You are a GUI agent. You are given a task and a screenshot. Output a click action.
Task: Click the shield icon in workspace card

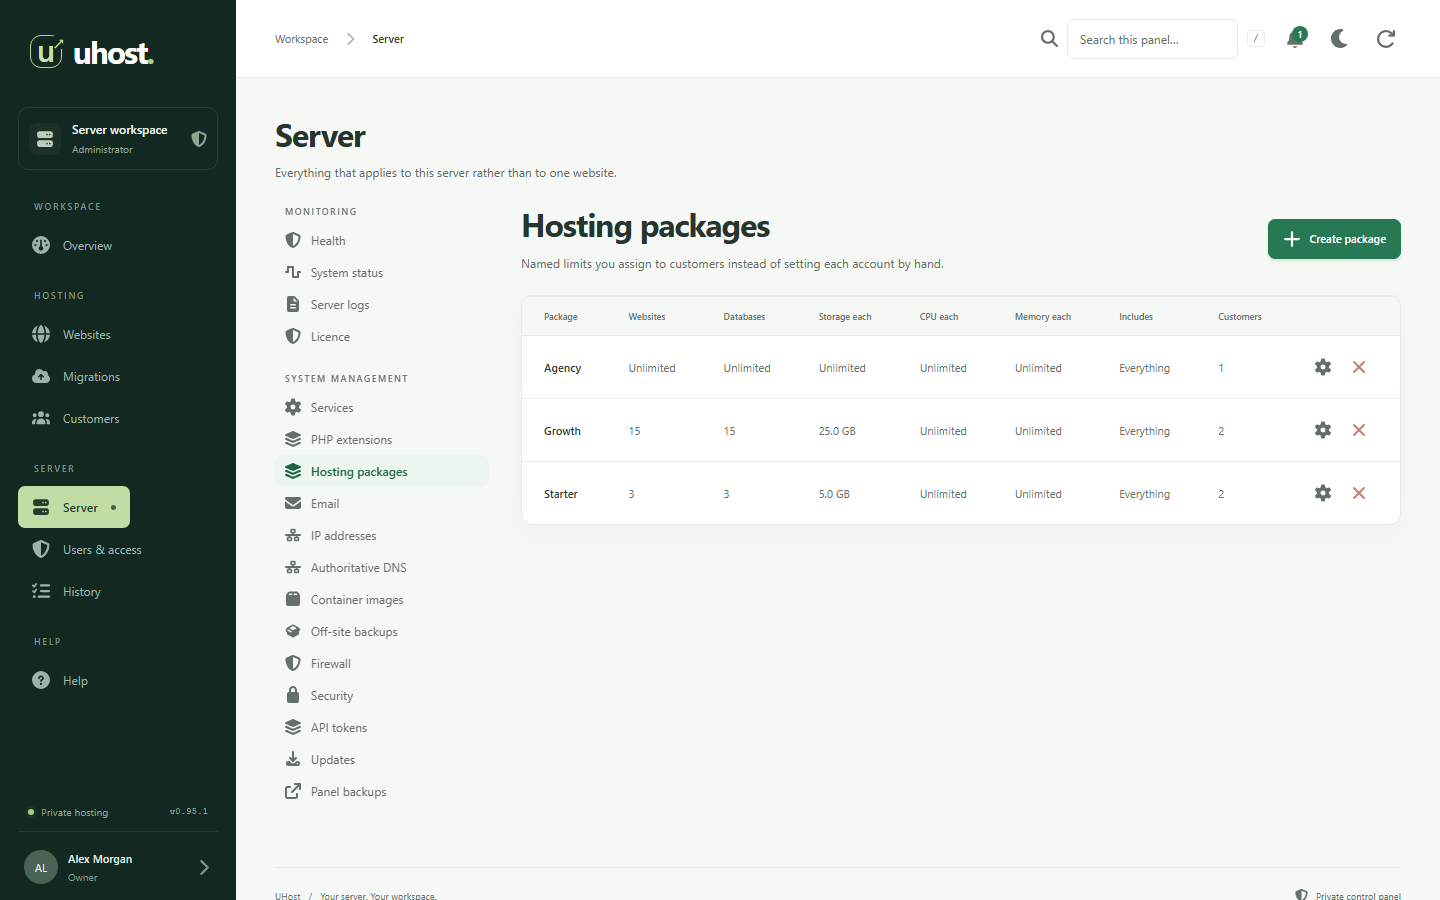(199, 139)
